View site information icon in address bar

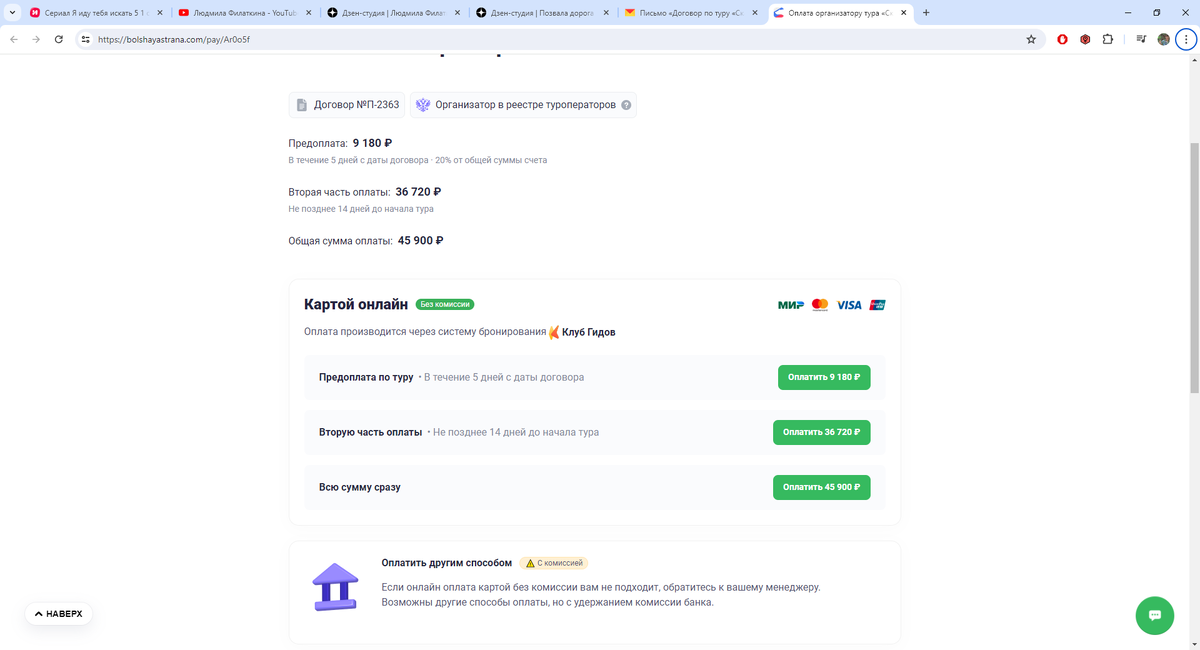(85, 39)
